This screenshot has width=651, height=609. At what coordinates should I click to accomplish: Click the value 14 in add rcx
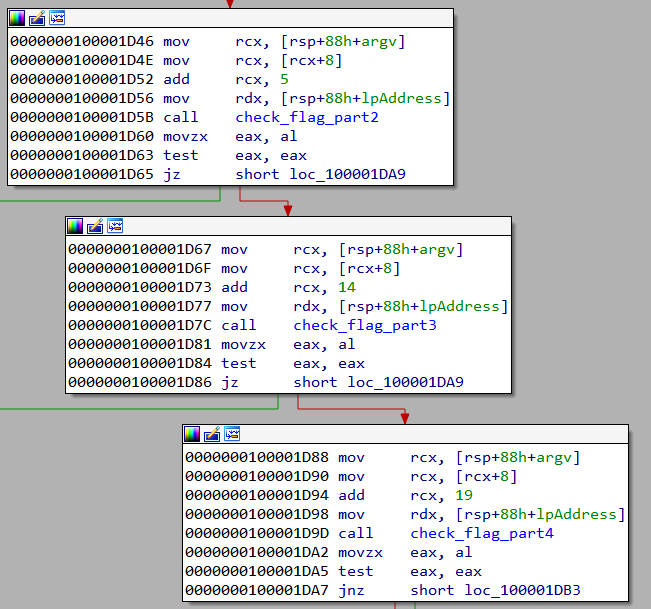coord(347,287)
